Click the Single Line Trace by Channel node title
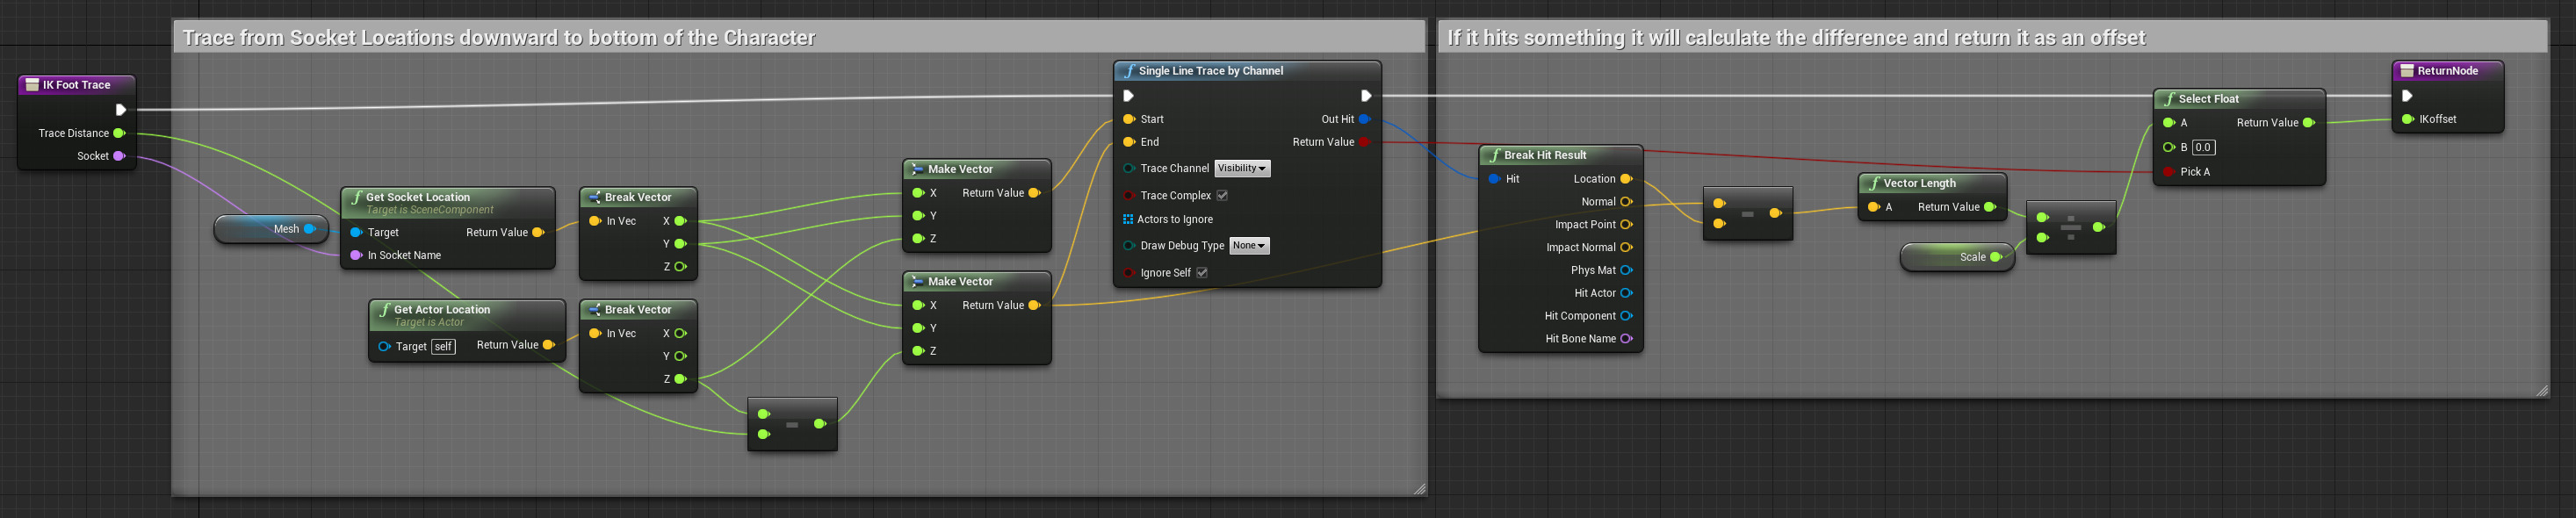The image size is (2576, 518). 1210,71
